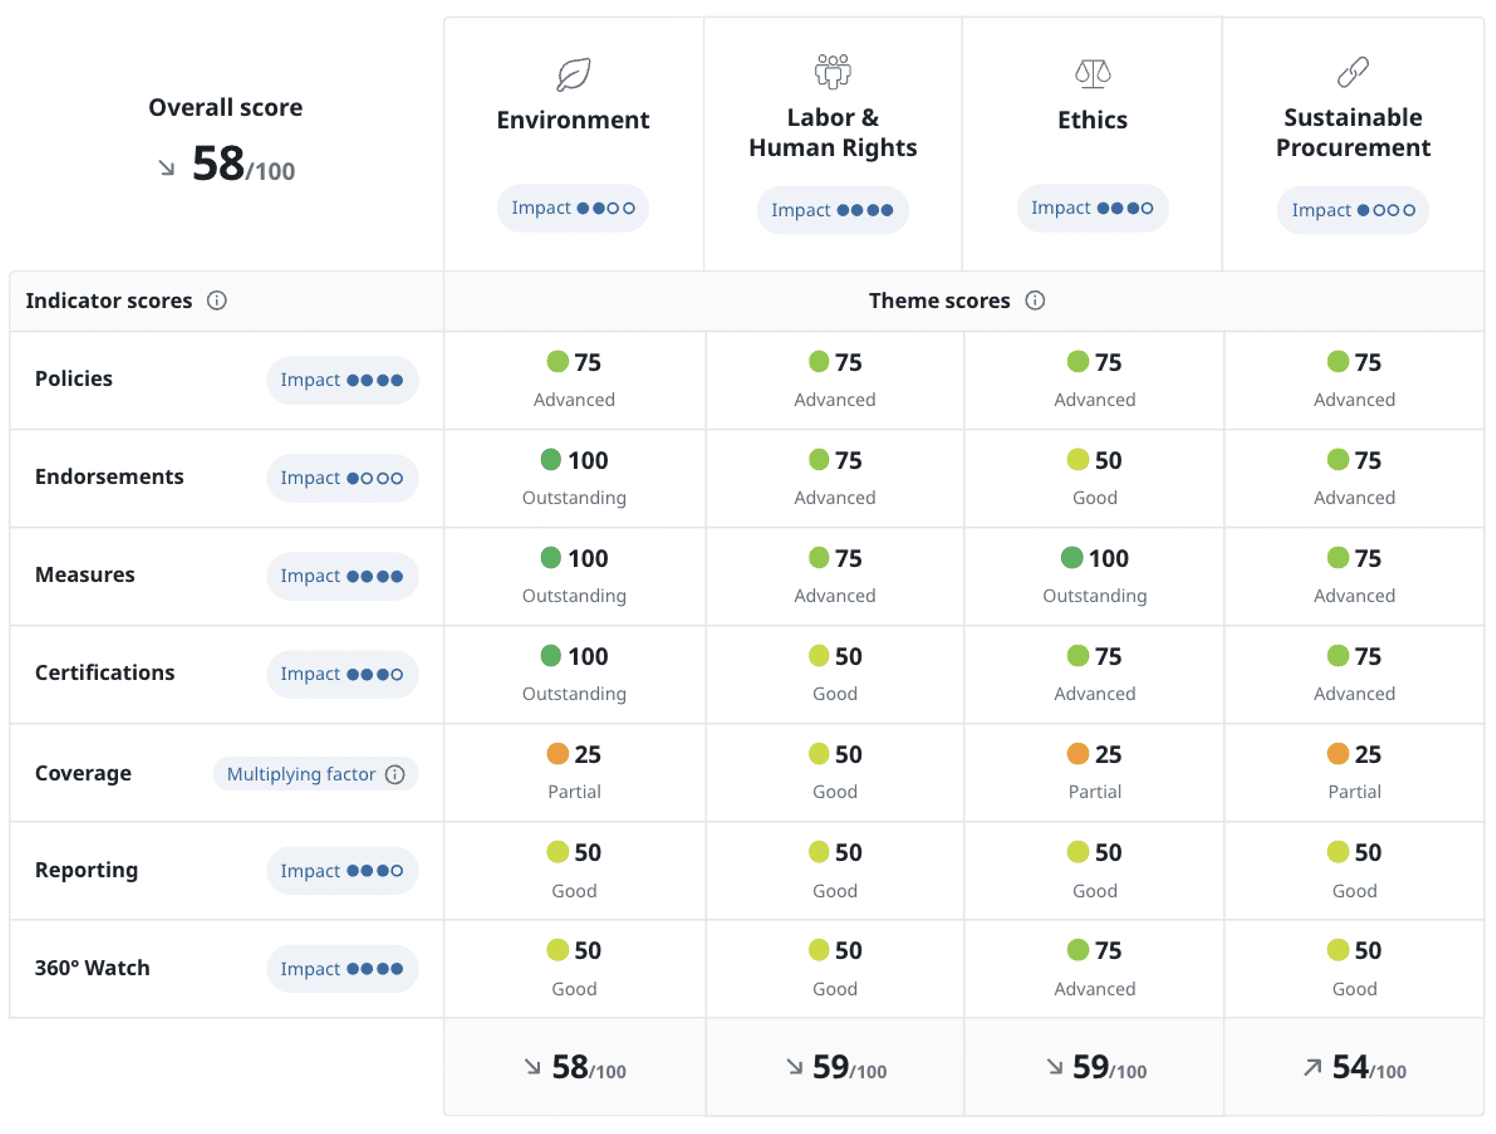Open the Theme scores info icon
Viewport: 1496px width, 1134px height.
[x=1036, y=300]
